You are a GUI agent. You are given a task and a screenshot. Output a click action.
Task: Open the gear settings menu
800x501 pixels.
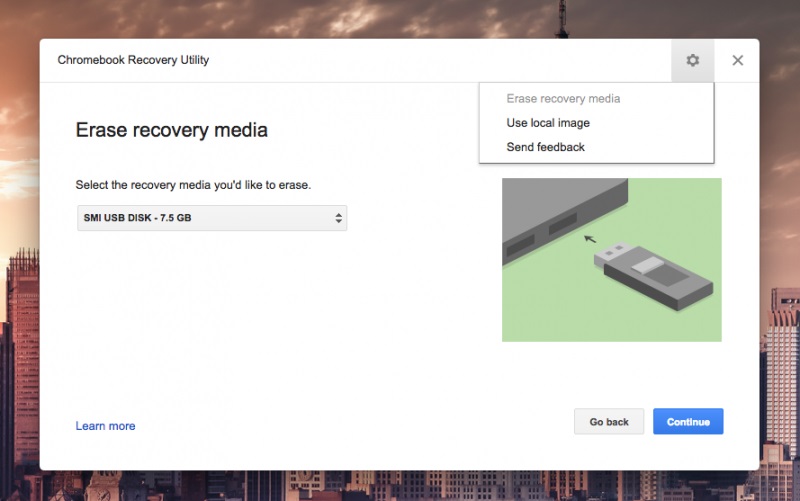[x=692, y=61]
